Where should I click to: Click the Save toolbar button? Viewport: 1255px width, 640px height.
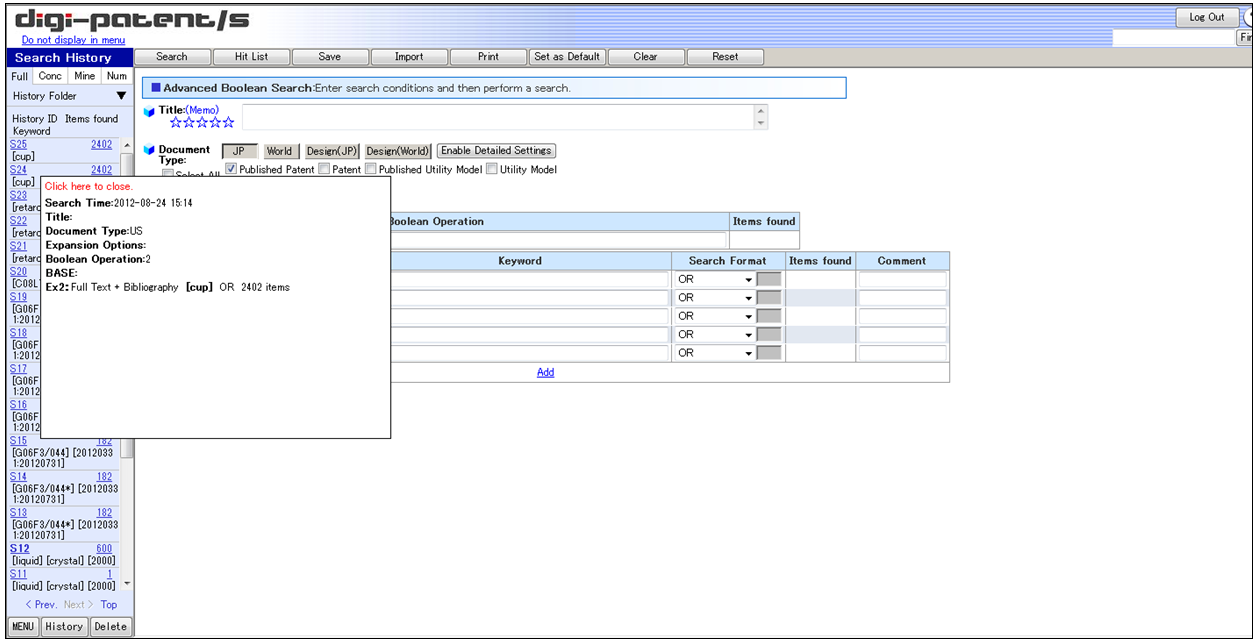coord(330,57)
